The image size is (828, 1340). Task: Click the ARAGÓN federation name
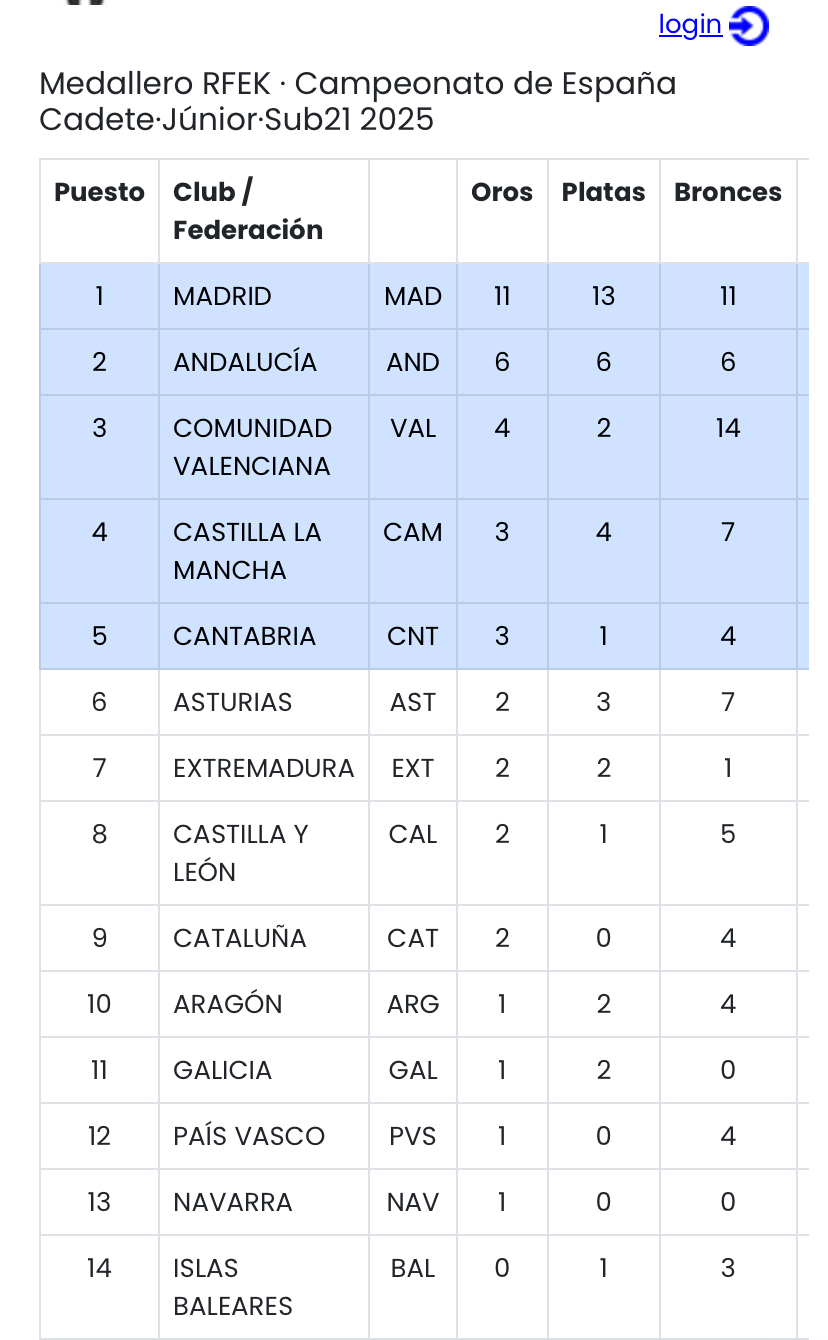tap(228, 1004)
